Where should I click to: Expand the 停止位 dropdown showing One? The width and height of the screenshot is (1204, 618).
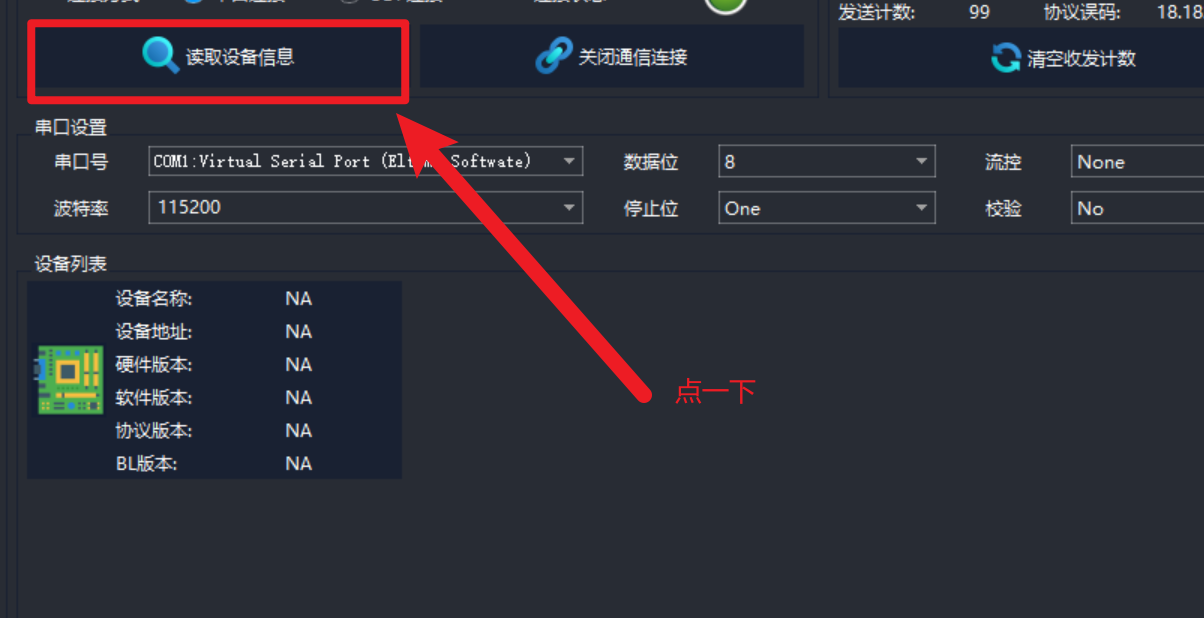coord(827,208)
